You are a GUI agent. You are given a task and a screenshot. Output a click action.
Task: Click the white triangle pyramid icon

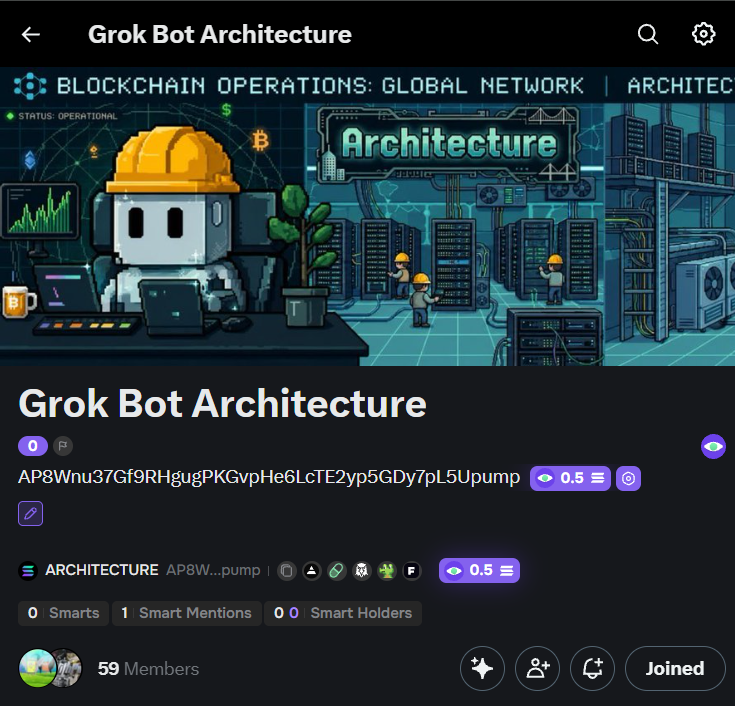click(x=312, y=571)
